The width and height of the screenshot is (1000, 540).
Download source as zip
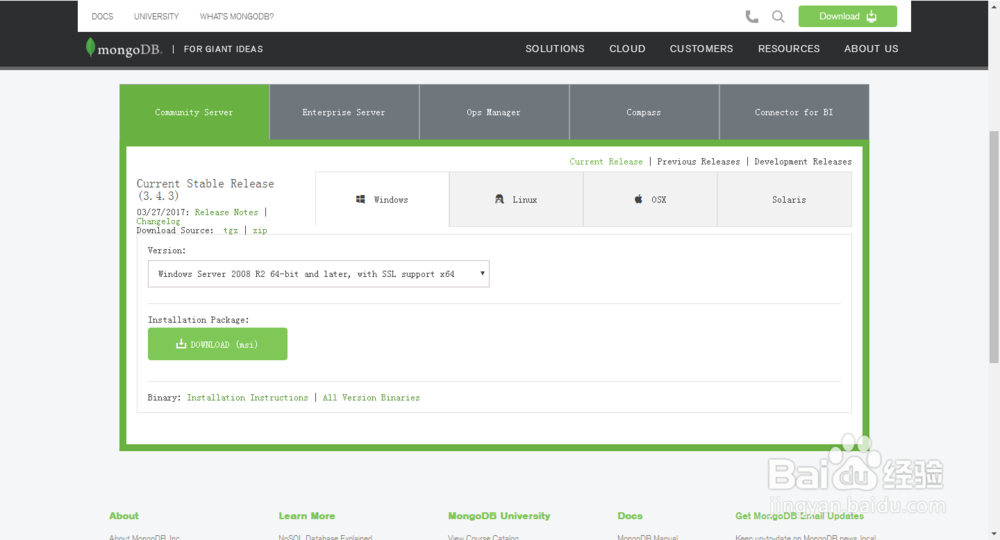(x=260, y=231)
